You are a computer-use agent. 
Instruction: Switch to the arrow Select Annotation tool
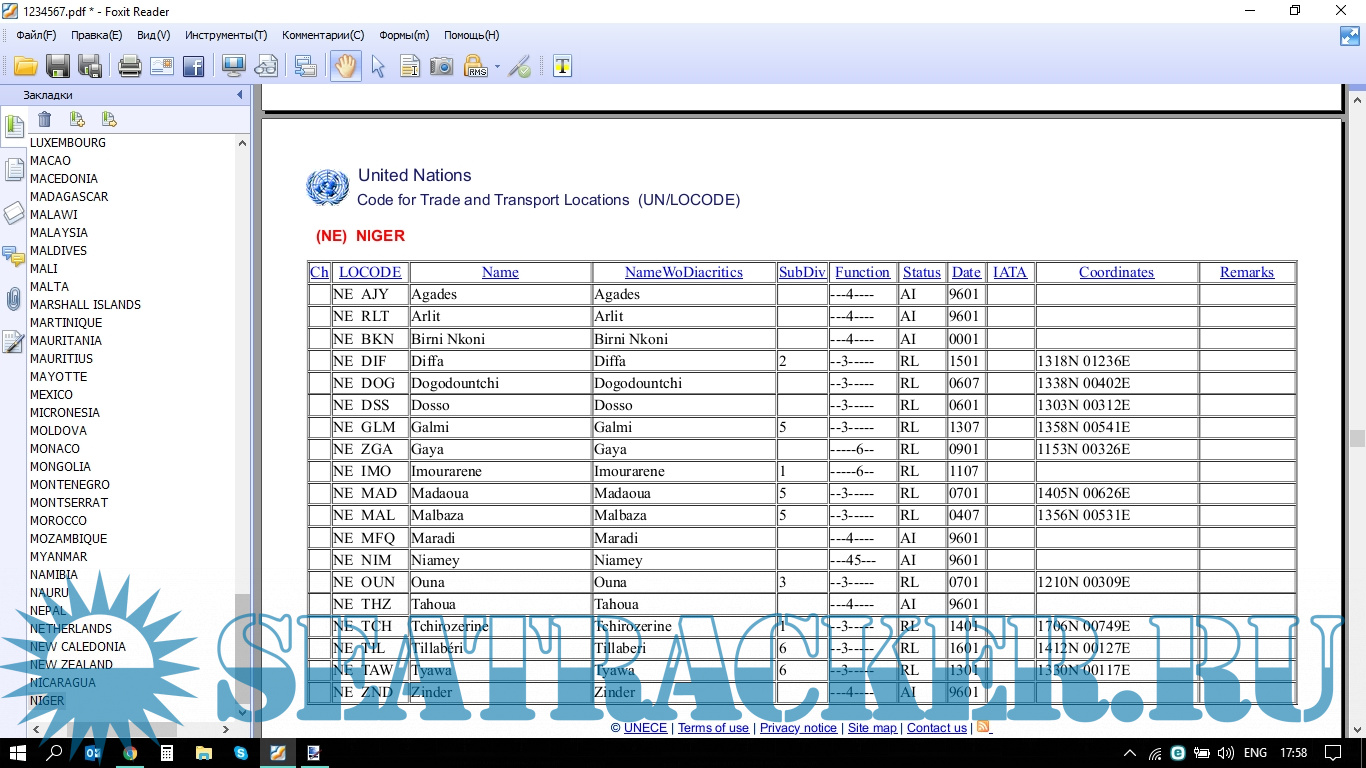click(x=378, y=67)
